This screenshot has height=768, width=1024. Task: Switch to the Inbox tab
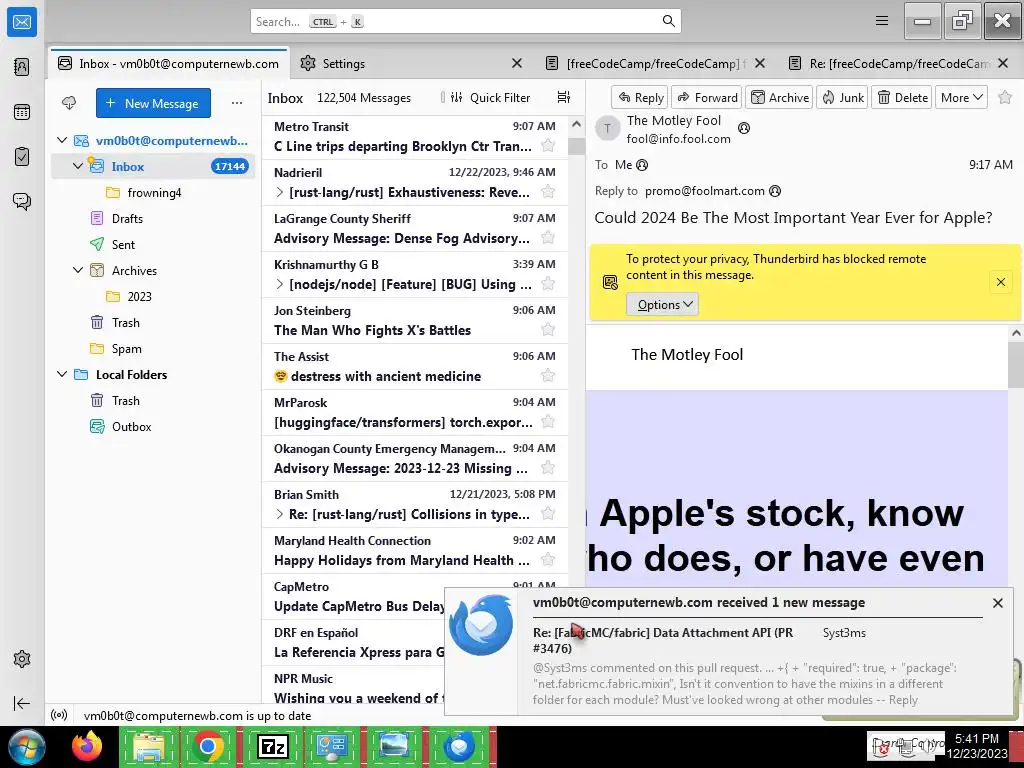click(x=168, y=63)
